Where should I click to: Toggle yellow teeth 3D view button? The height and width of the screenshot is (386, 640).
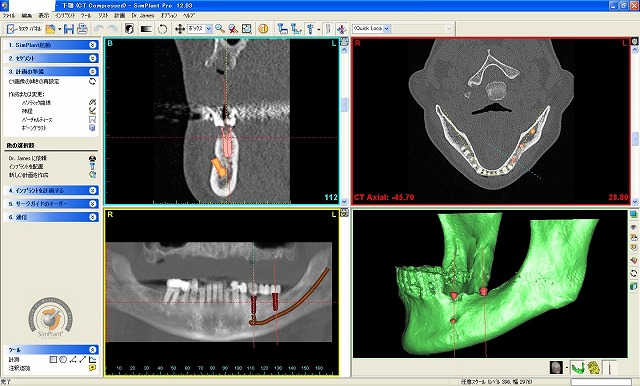click(x=593, y=368)
